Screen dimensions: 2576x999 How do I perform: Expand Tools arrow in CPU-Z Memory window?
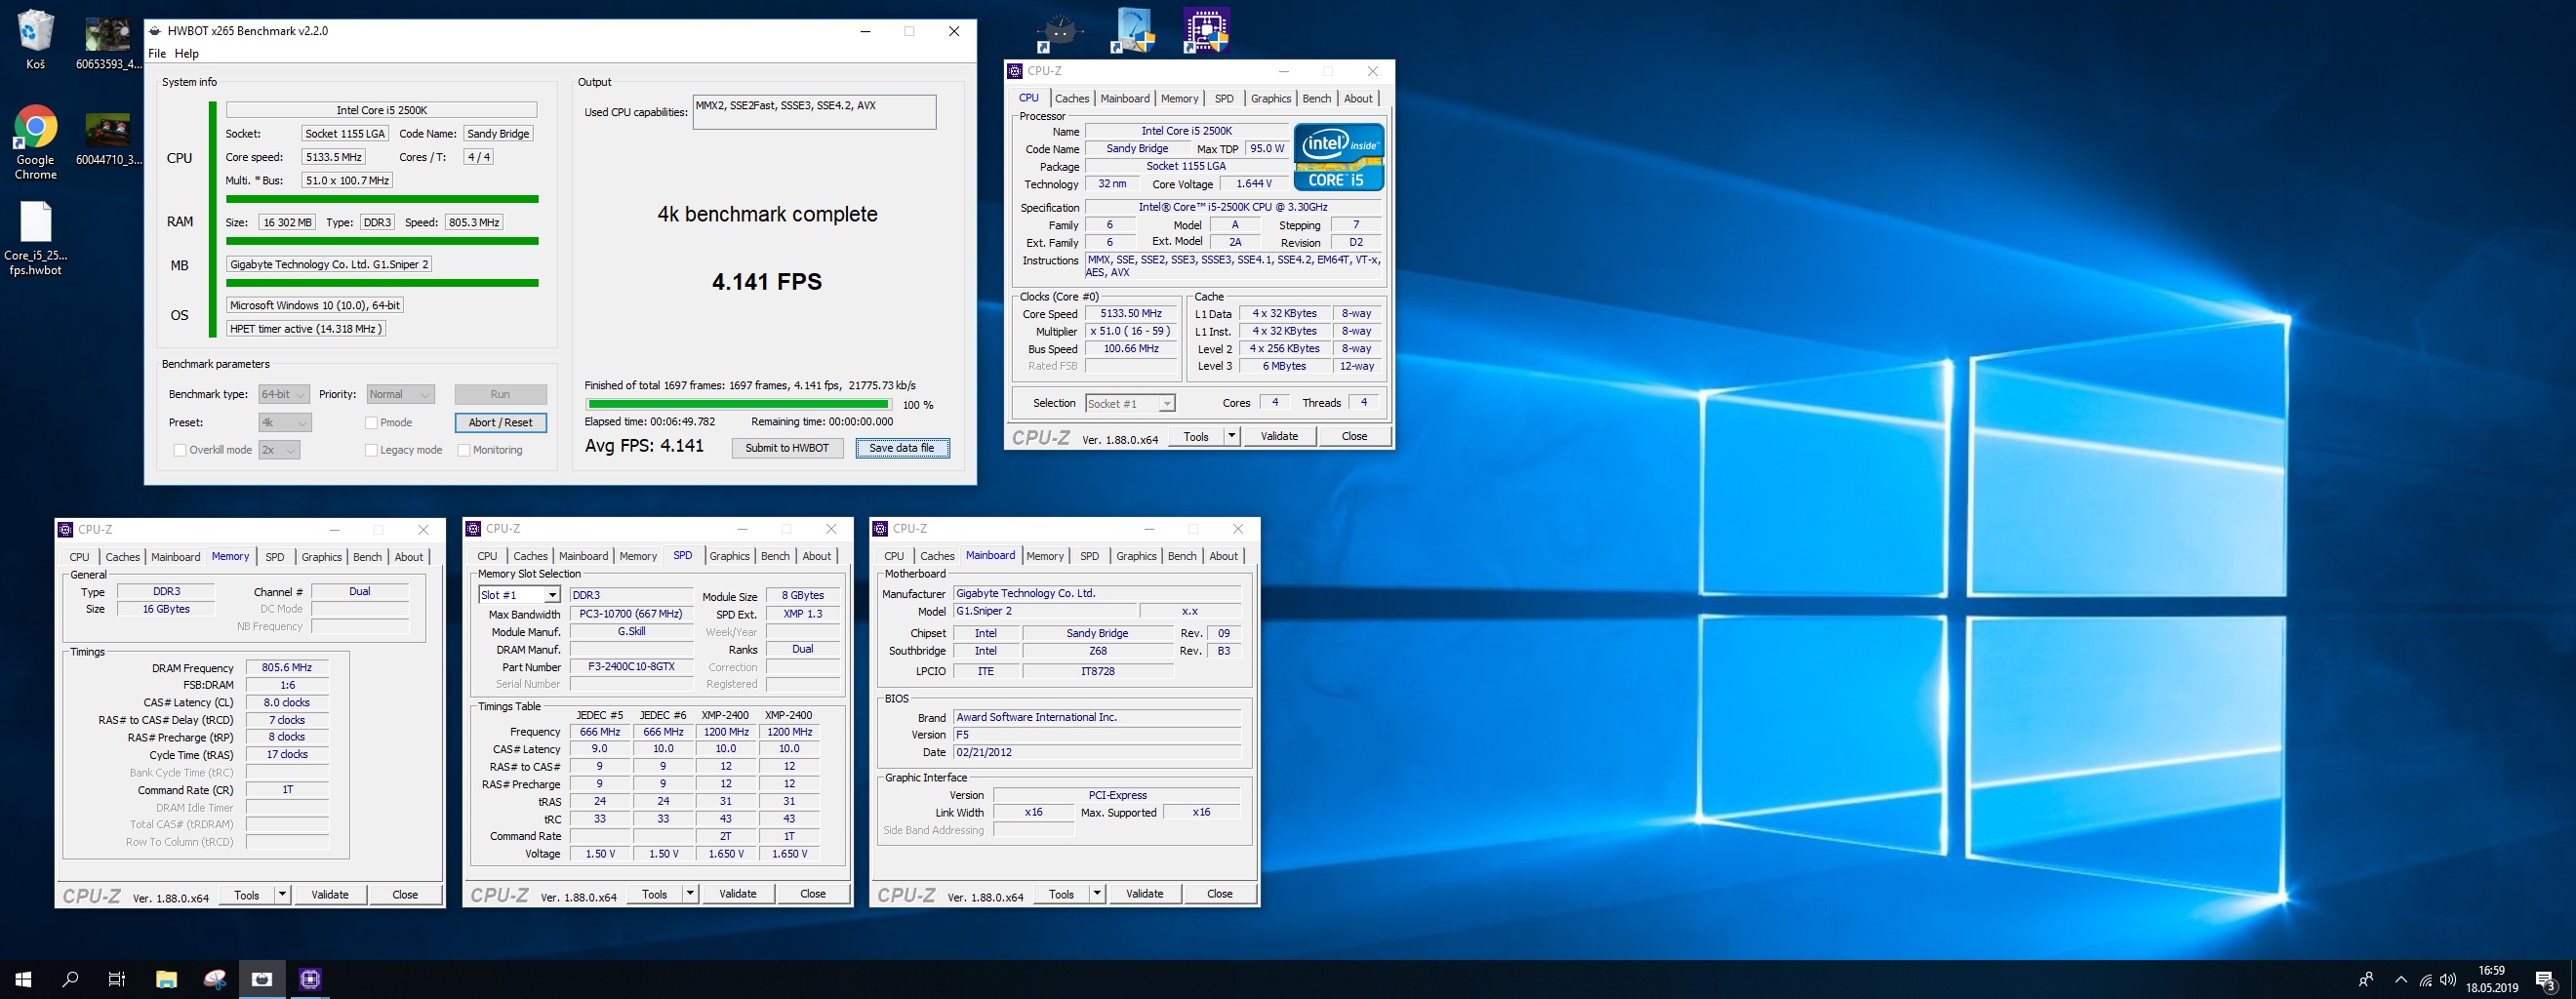point(283,894)
